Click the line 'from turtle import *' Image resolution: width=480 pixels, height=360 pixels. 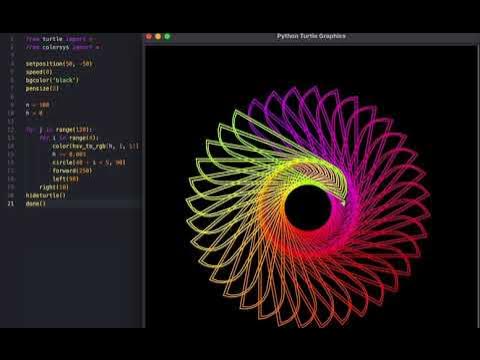coord(60,39)
